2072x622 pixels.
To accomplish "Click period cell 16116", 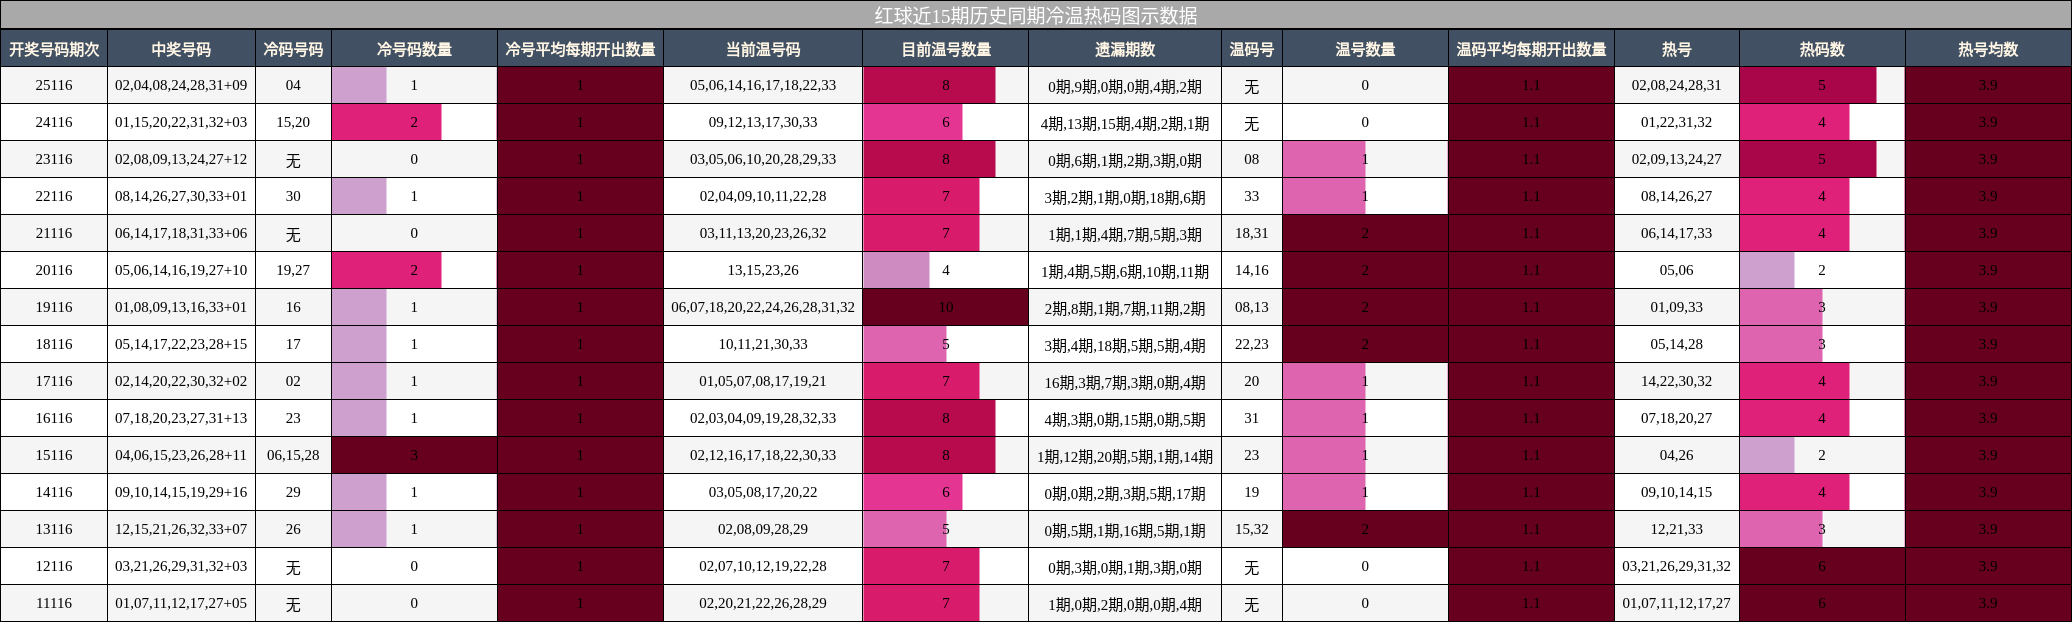I will pos(54,418).
